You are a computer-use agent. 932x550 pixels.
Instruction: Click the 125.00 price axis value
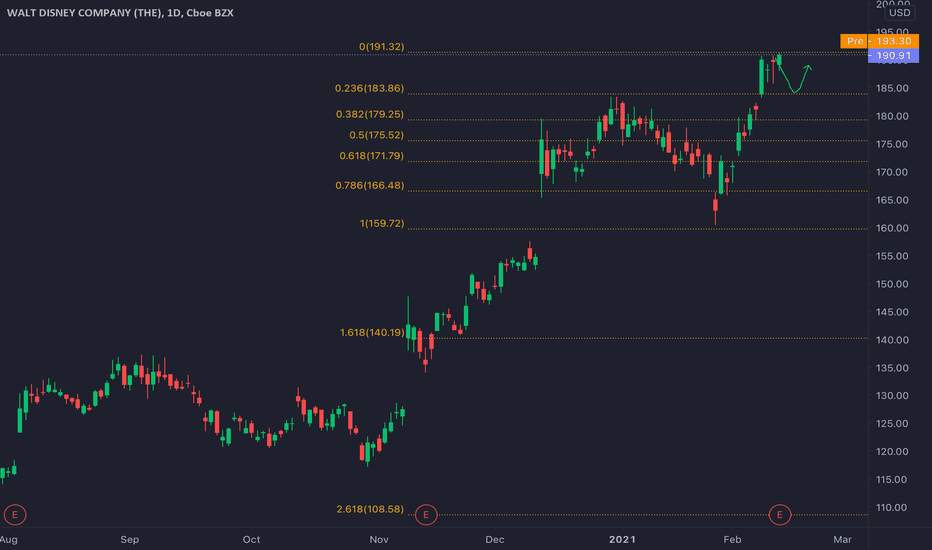pos(892,424)
